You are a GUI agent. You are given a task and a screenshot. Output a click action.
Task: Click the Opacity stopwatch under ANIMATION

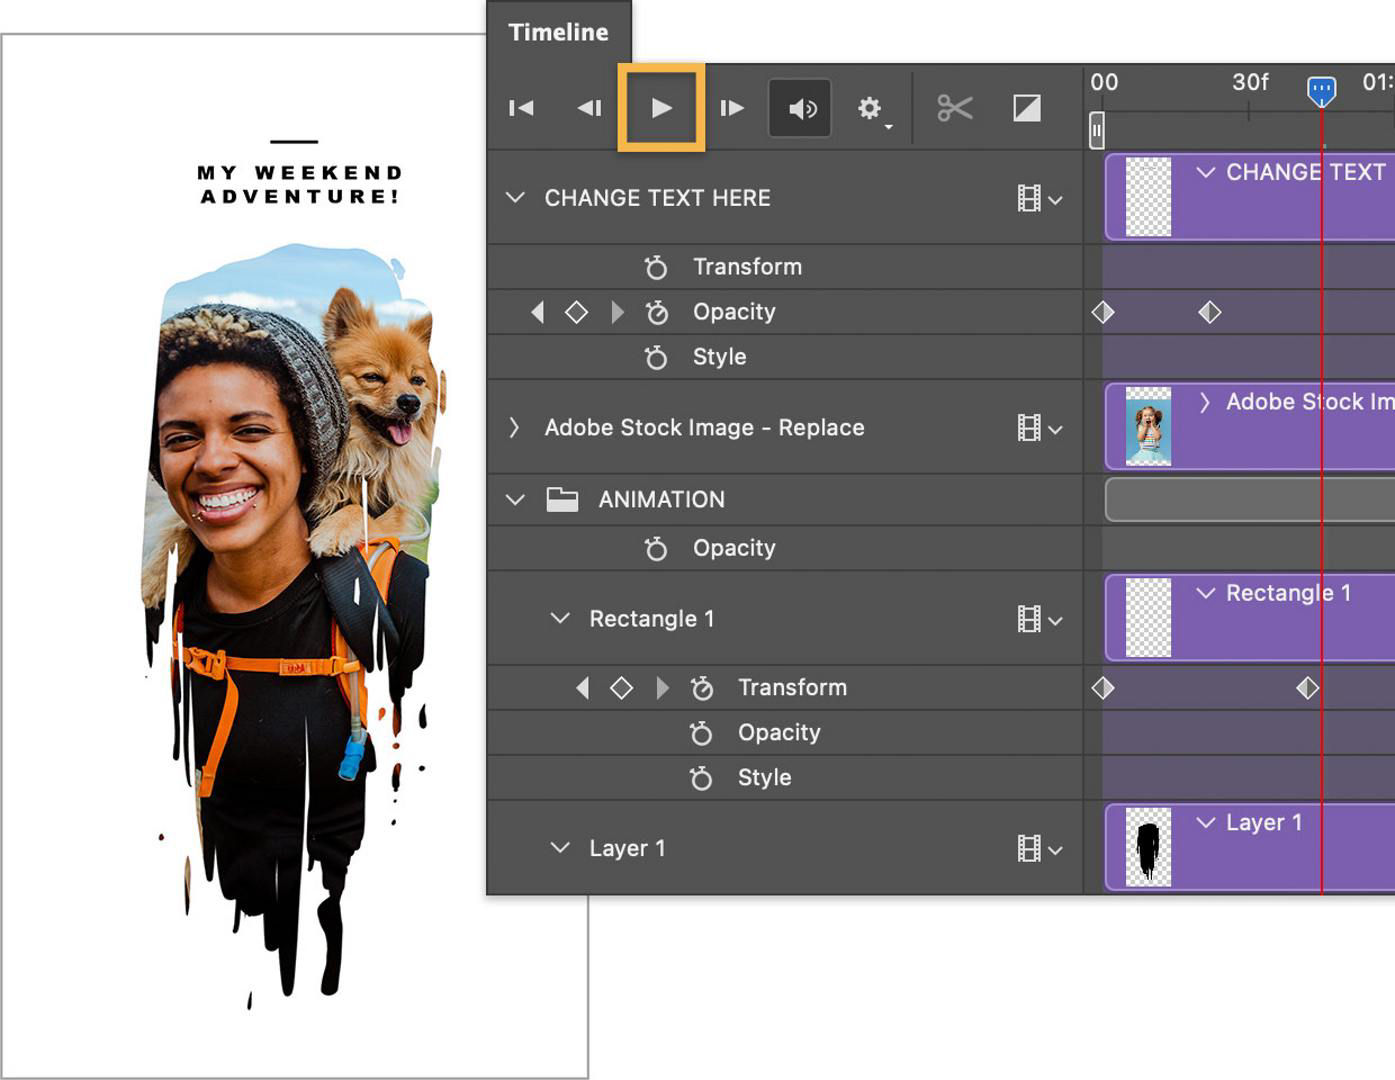click(x=655, y=547)
